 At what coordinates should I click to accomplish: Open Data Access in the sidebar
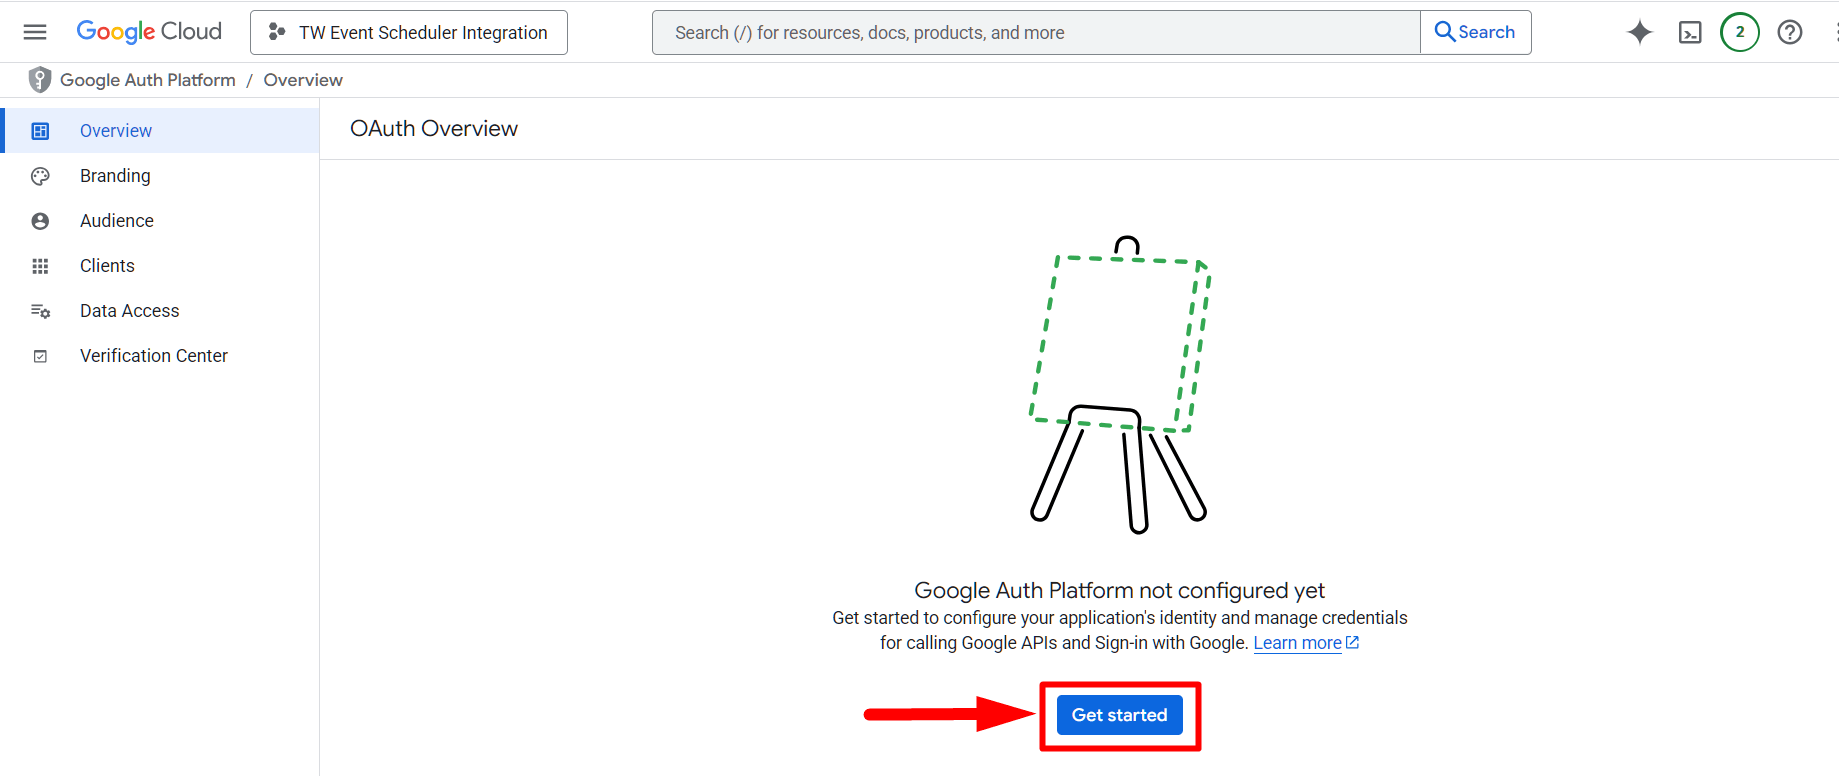click(160, 311)
